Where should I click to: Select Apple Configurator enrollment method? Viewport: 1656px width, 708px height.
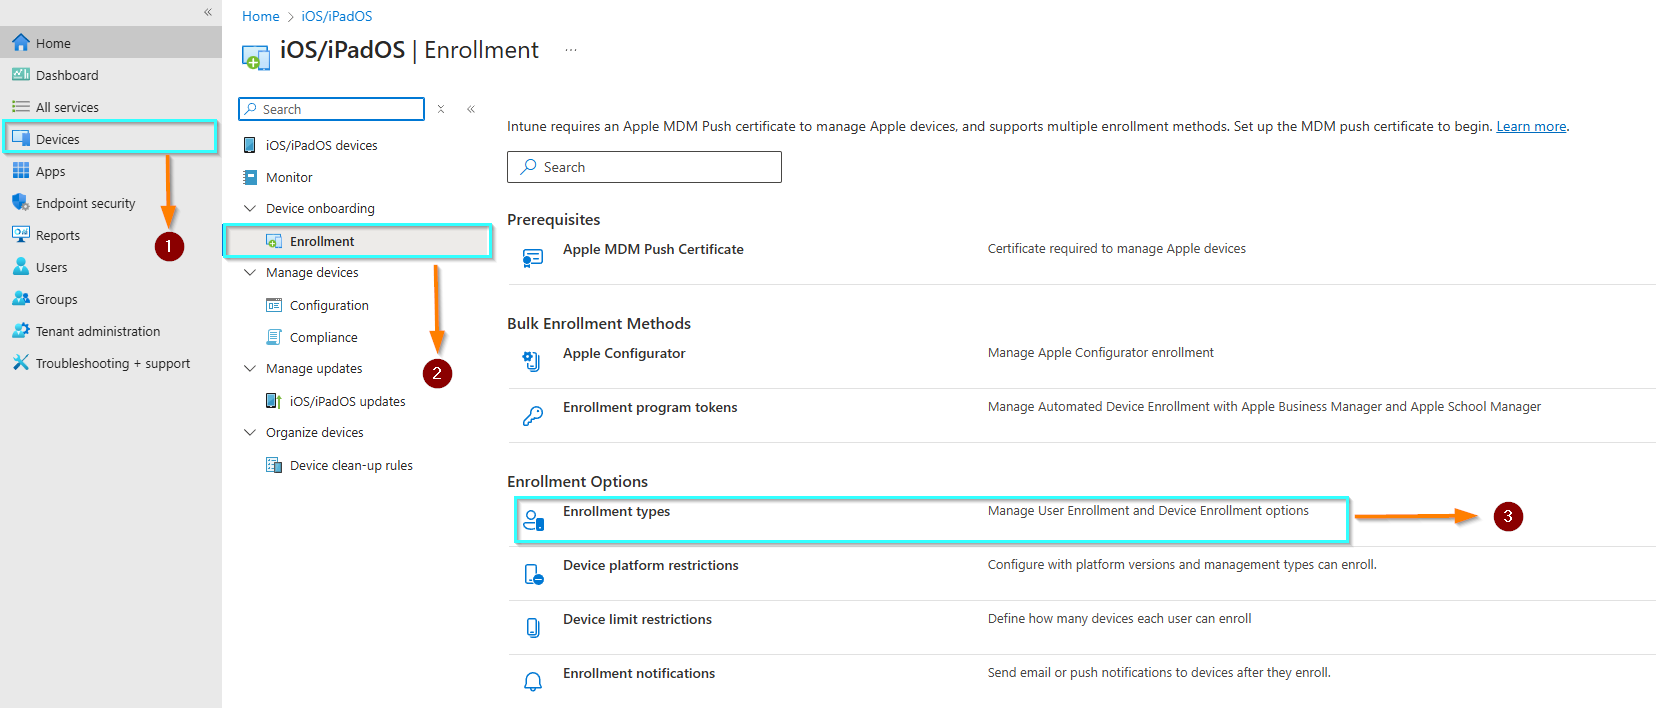[624, 353]
